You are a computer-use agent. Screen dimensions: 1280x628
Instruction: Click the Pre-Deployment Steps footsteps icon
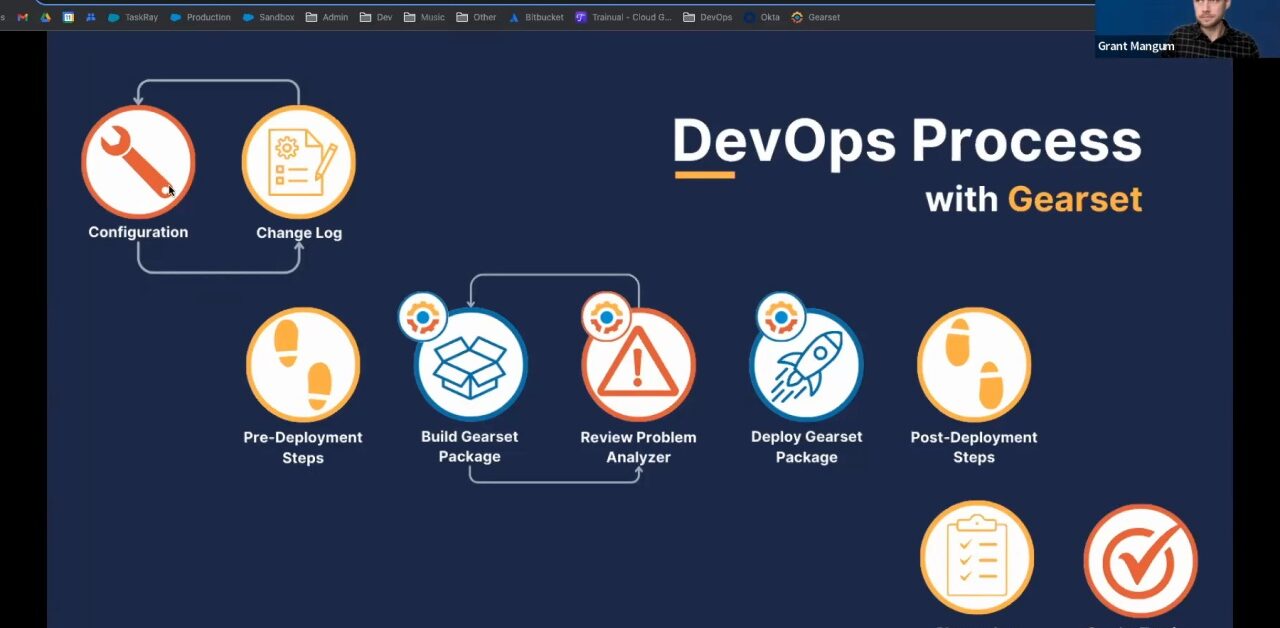(x=303, y=363)
